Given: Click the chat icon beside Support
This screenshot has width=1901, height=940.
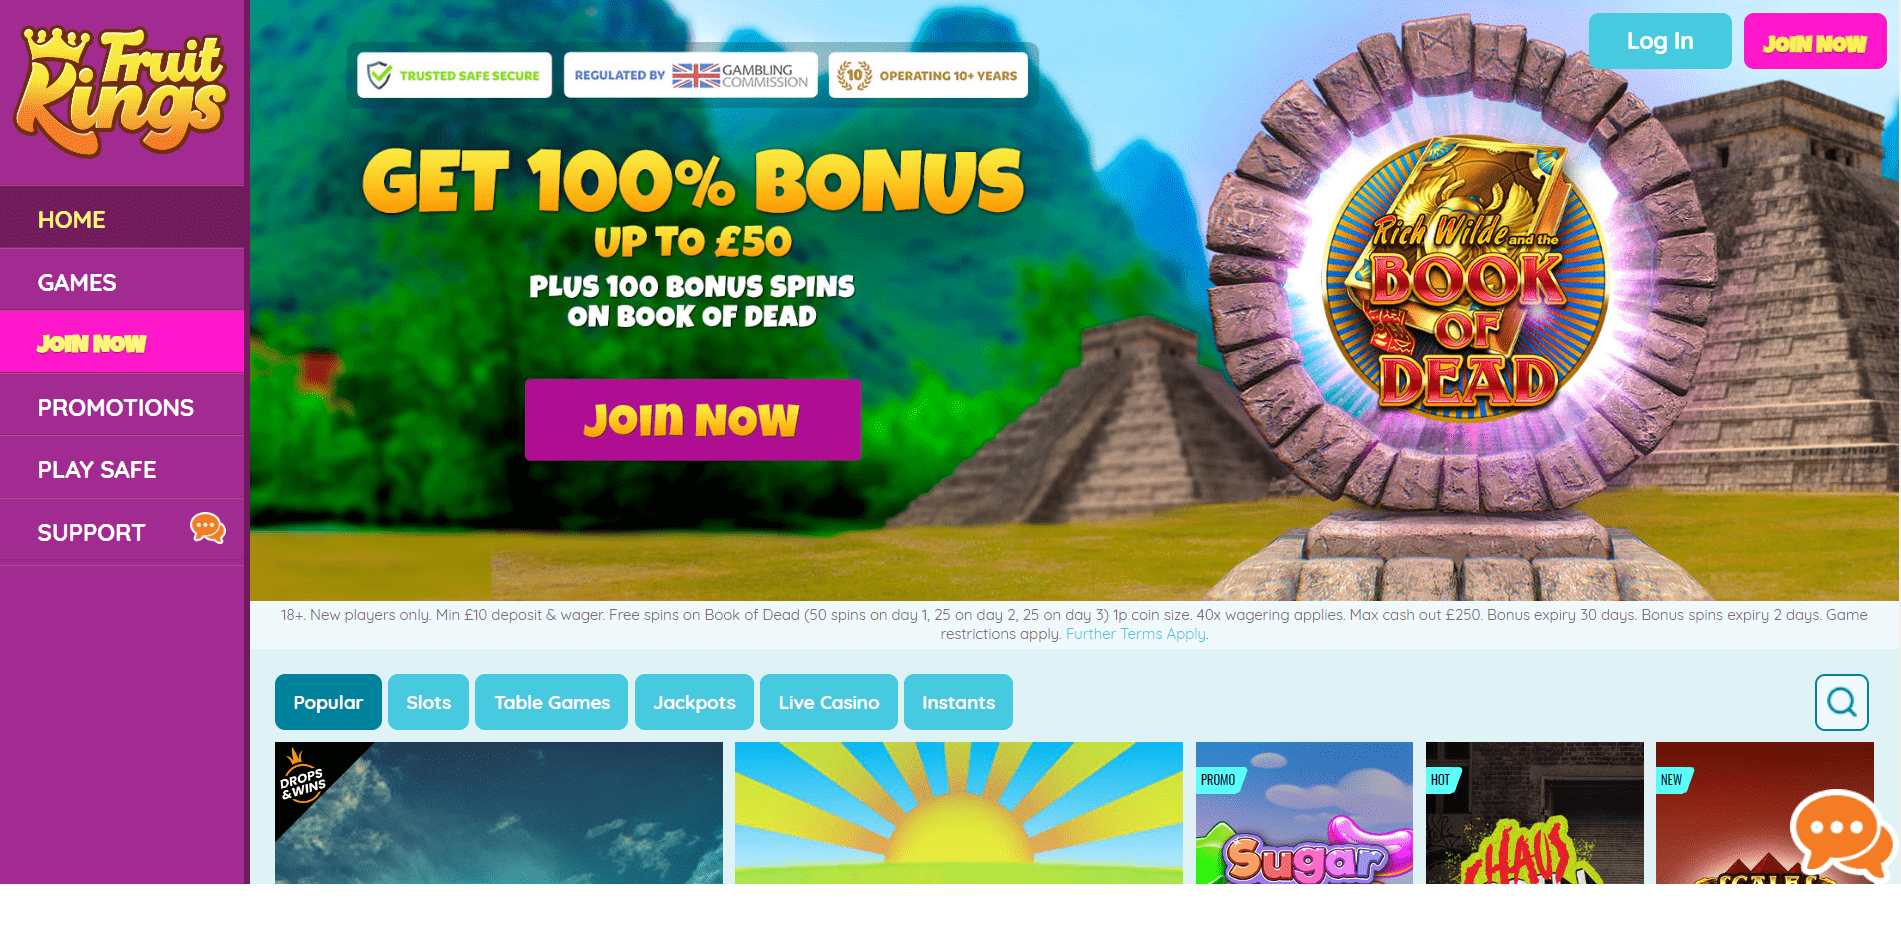Looking at the screenshot, I should (208, 528).
